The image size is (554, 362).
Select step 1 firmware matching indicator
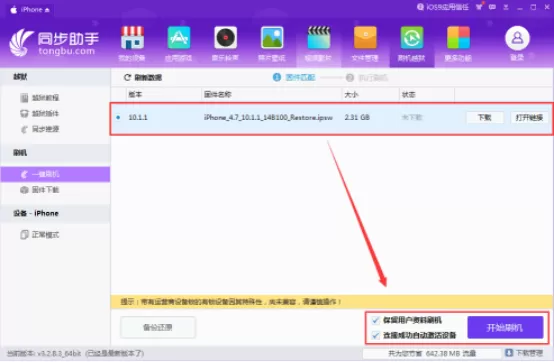[x=294, y=77]
